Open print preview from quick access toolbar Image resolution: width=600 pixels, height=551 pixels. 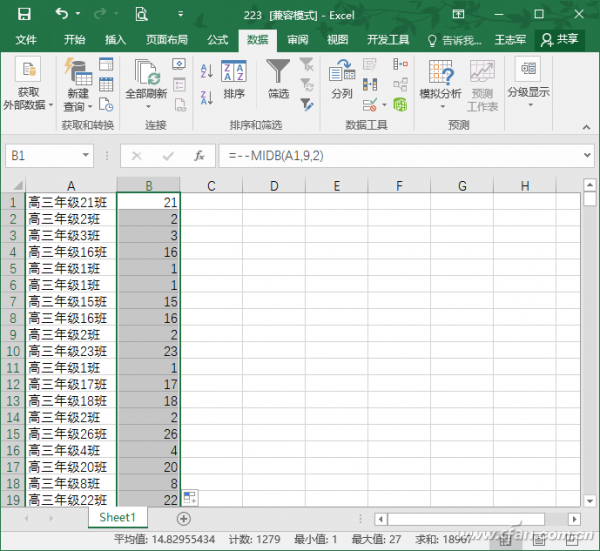click(141, 15)
